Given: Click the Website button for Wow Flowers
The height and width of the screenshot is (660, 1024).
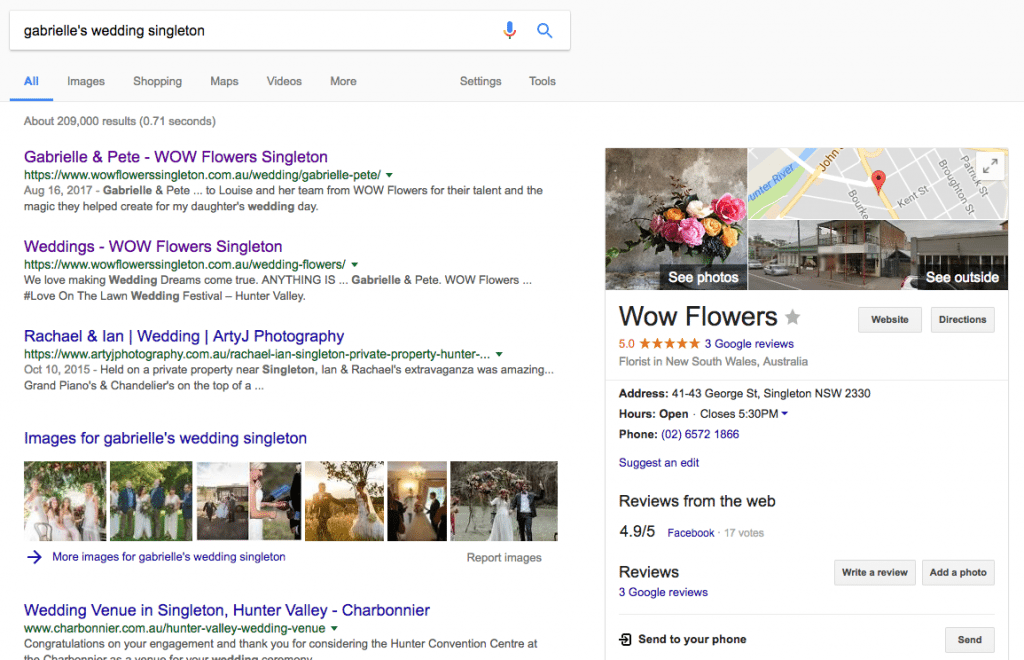Looking at the screenshot, I should click(x=889, y=320).
